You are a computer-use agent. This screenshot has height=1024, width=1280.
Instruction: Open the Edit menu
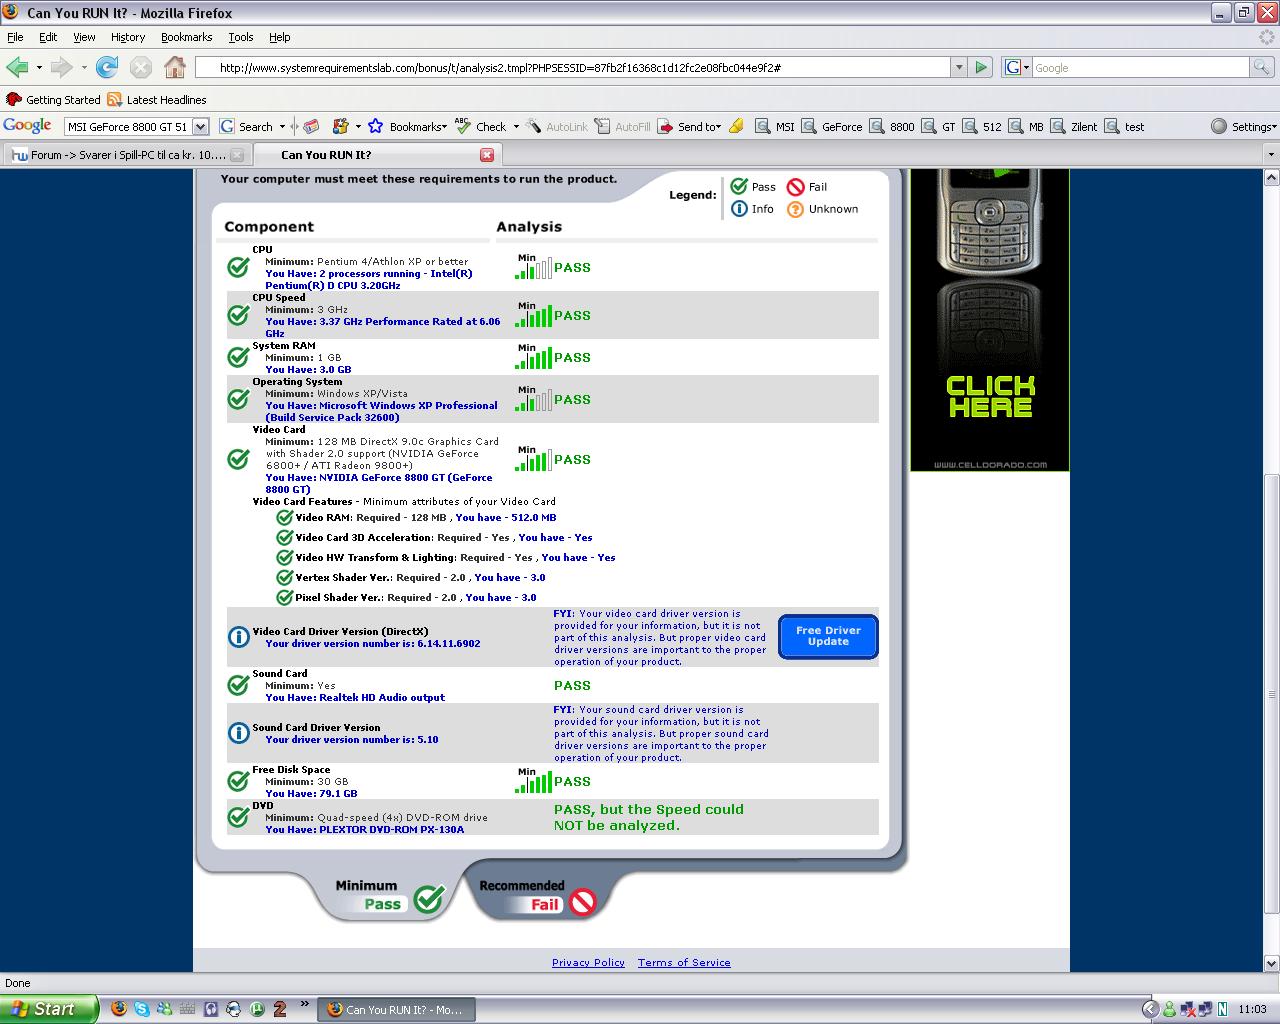[48, 37]
